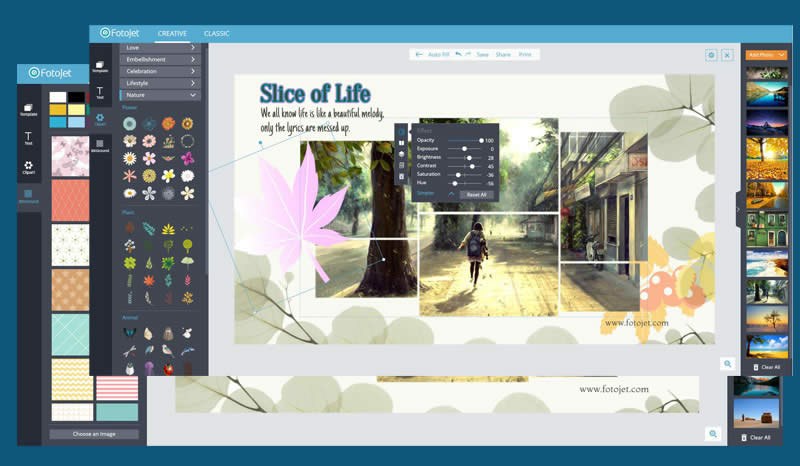The height and width of the screenshot is (466, 800).
Task: Open the Add Photo dropdown
Action: pyautogui.click(x=767, y=54)
